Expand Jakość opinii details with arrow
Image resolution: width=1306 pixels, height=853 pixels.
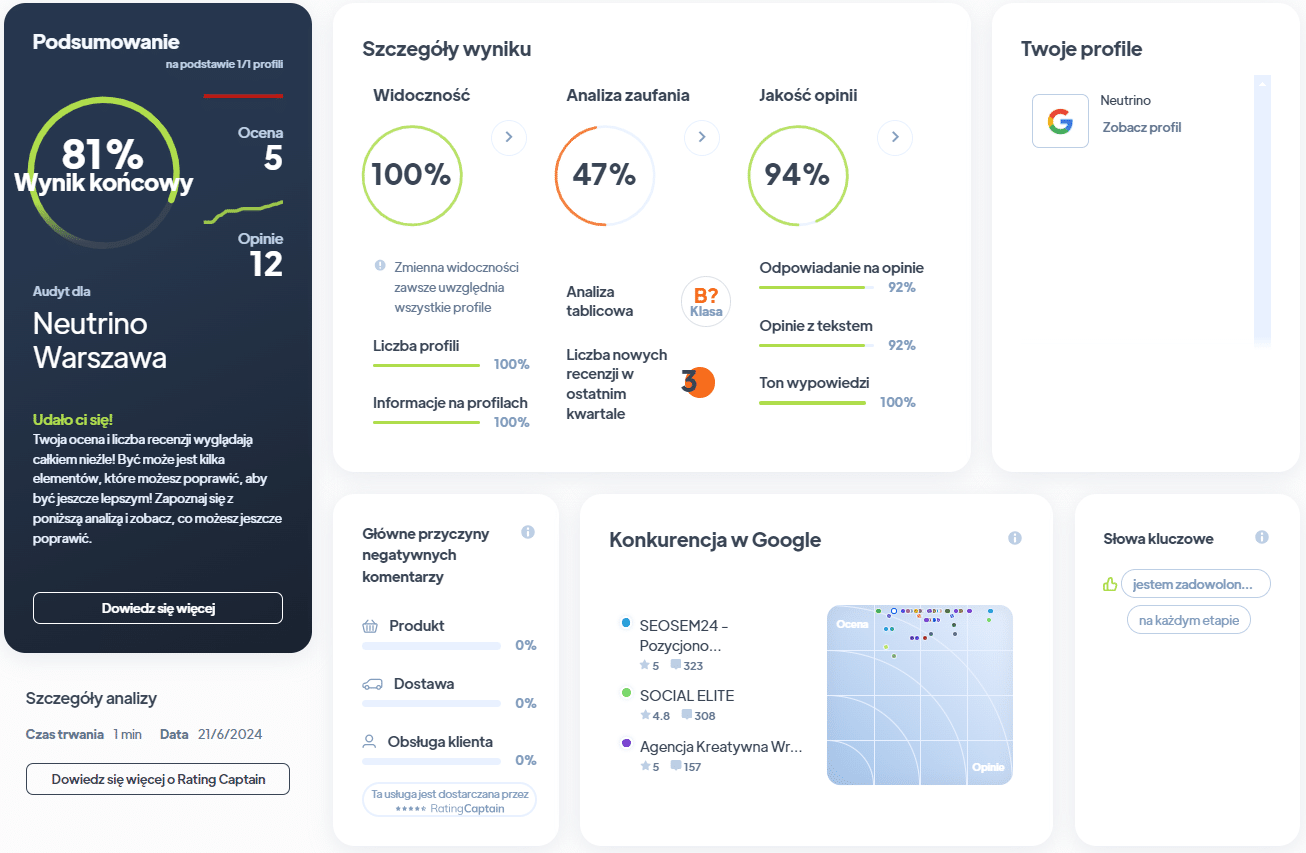(x=895, y=137)
